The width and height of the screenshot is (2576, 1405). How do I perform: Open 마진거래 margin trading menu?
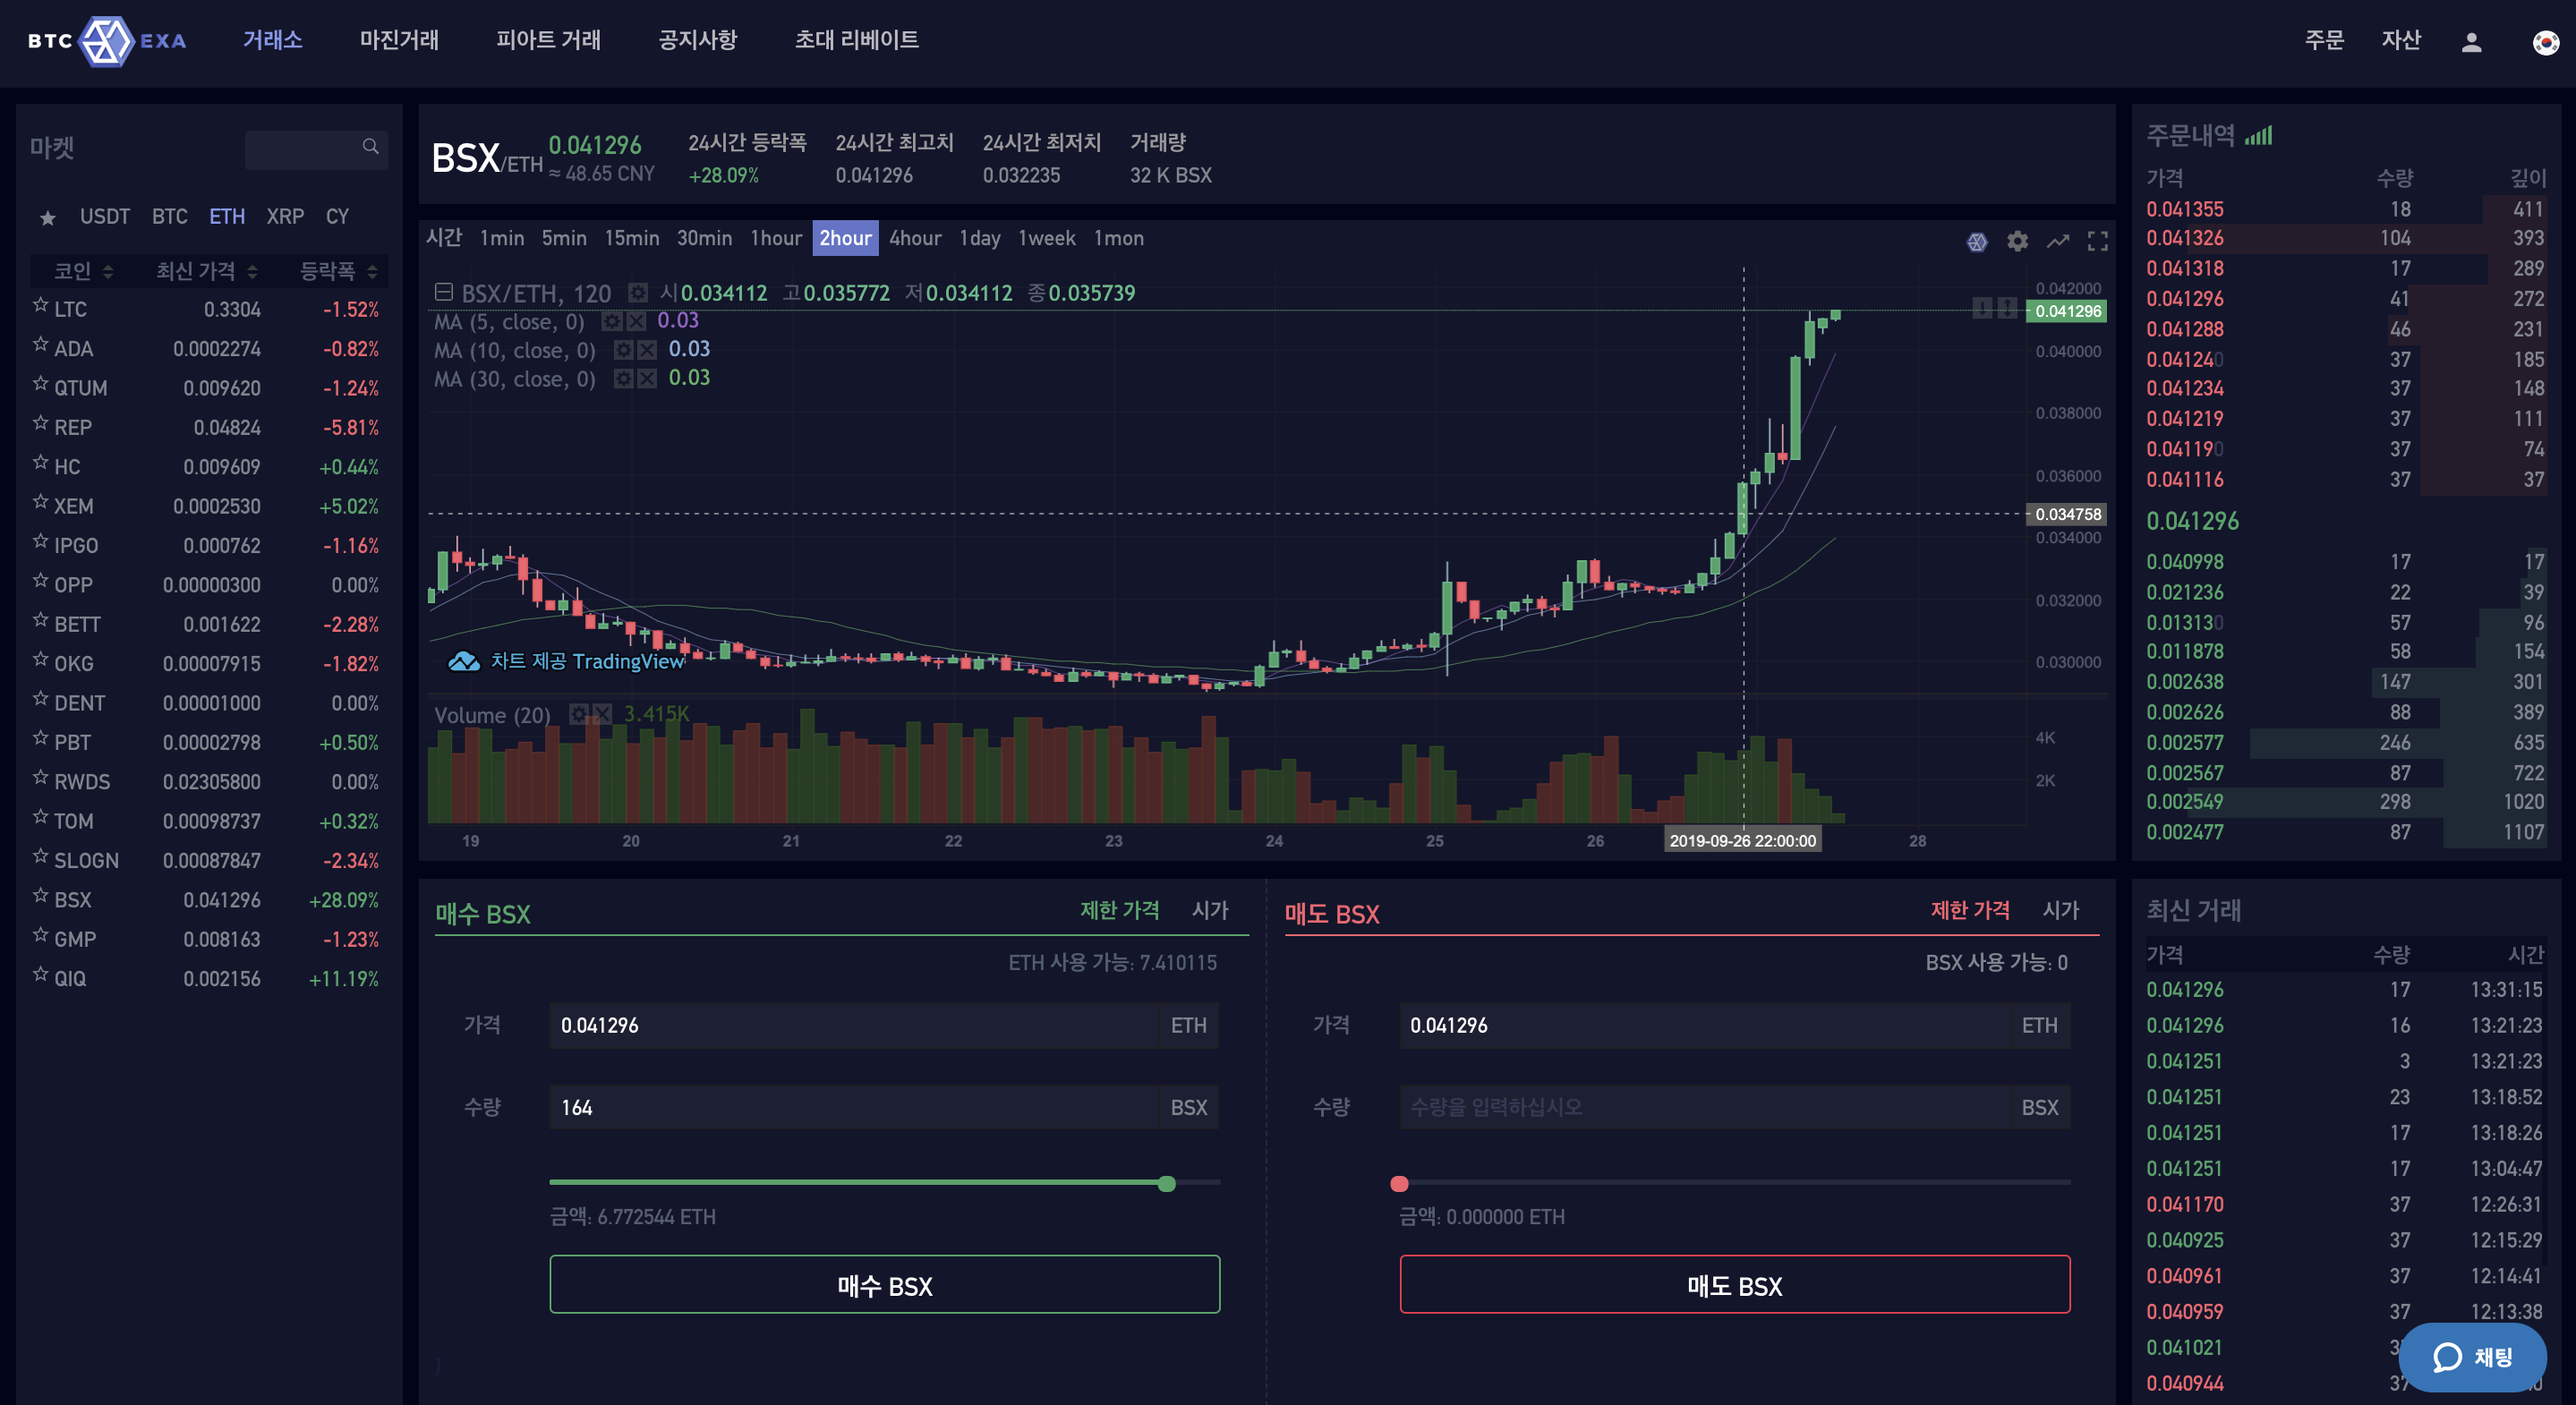(x=399, y=40)
